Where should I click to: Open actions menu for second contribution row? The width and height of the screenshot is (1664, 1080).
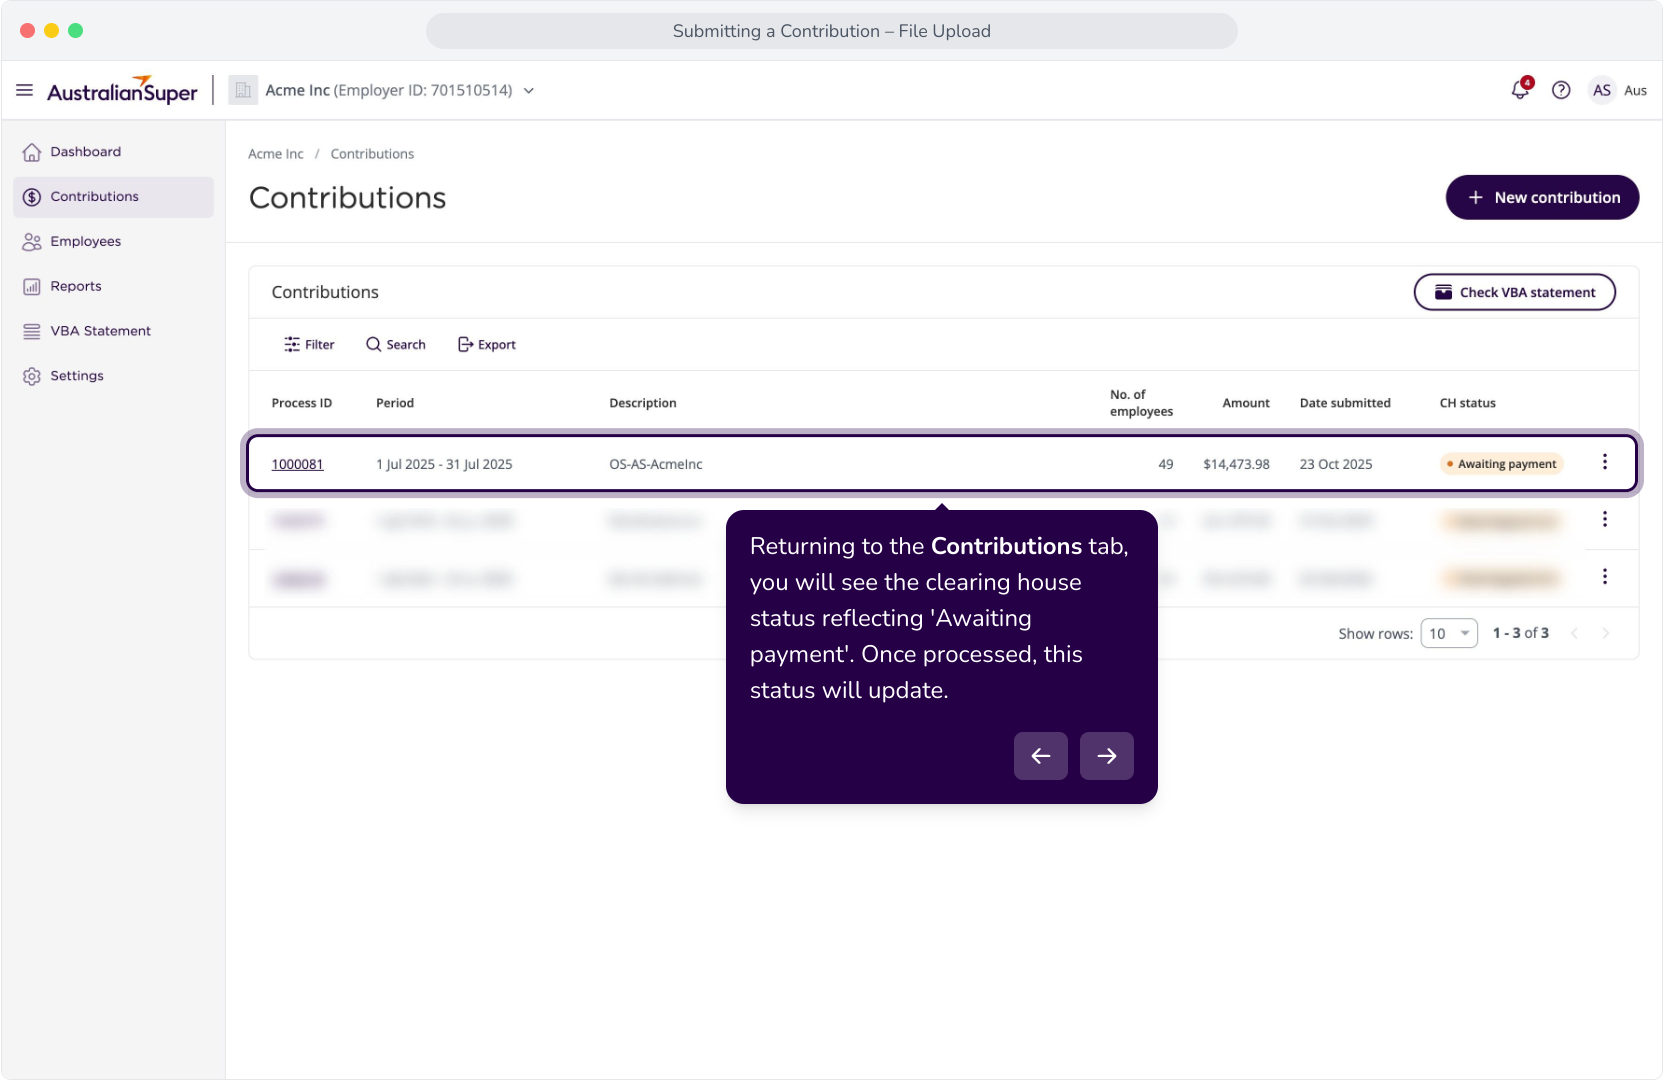pos(1605,519)
